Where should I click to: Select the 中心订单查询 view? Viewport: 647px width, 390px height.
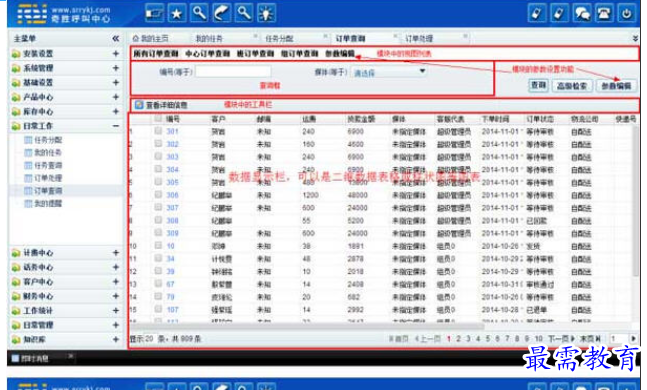pyautogui.click(x=207, y=54)
